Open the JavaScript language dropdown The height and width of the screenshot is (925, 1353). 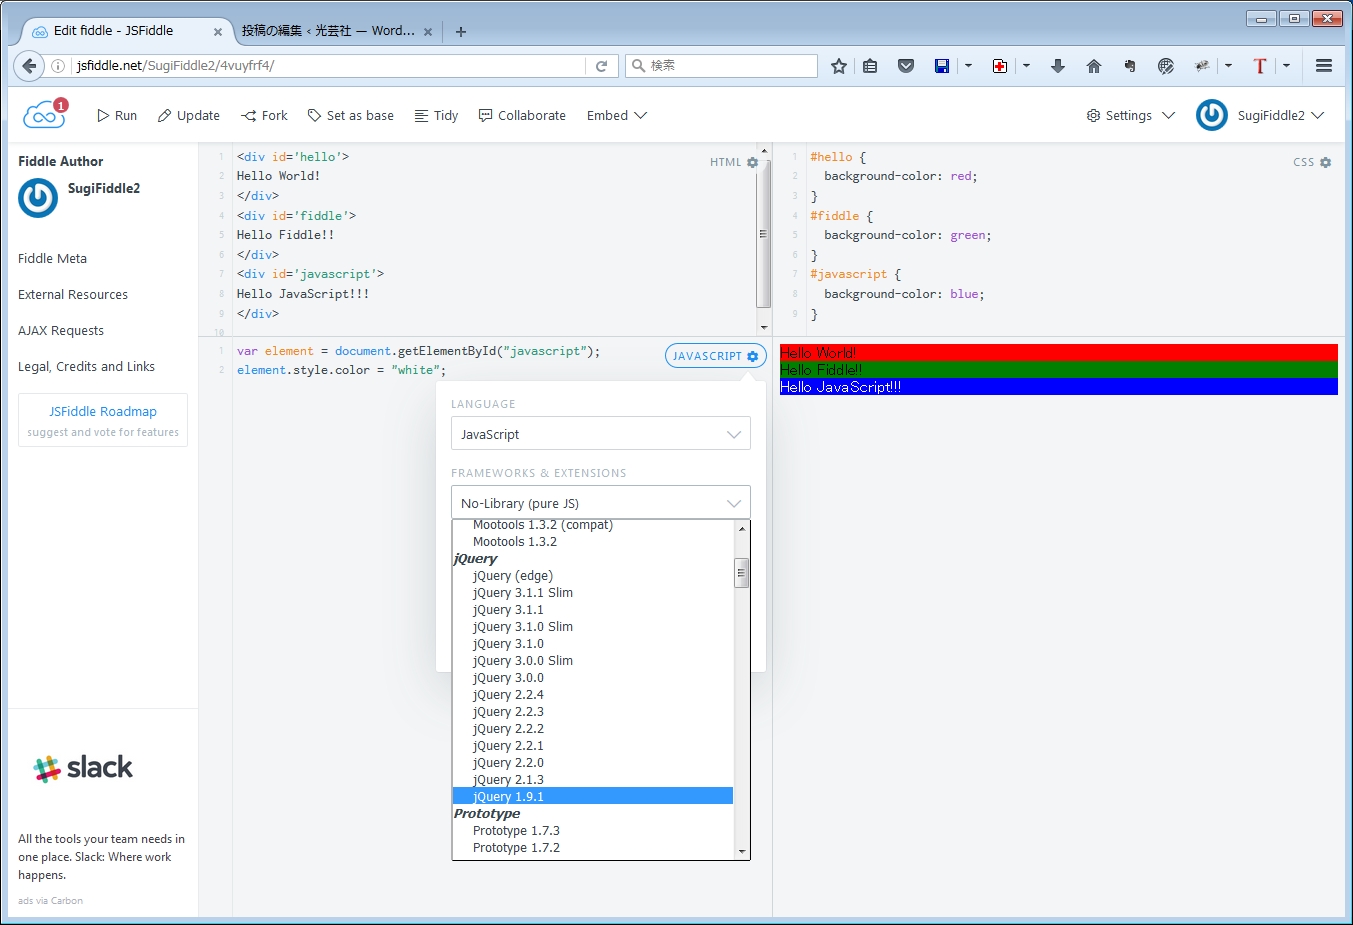click(600, 434)
